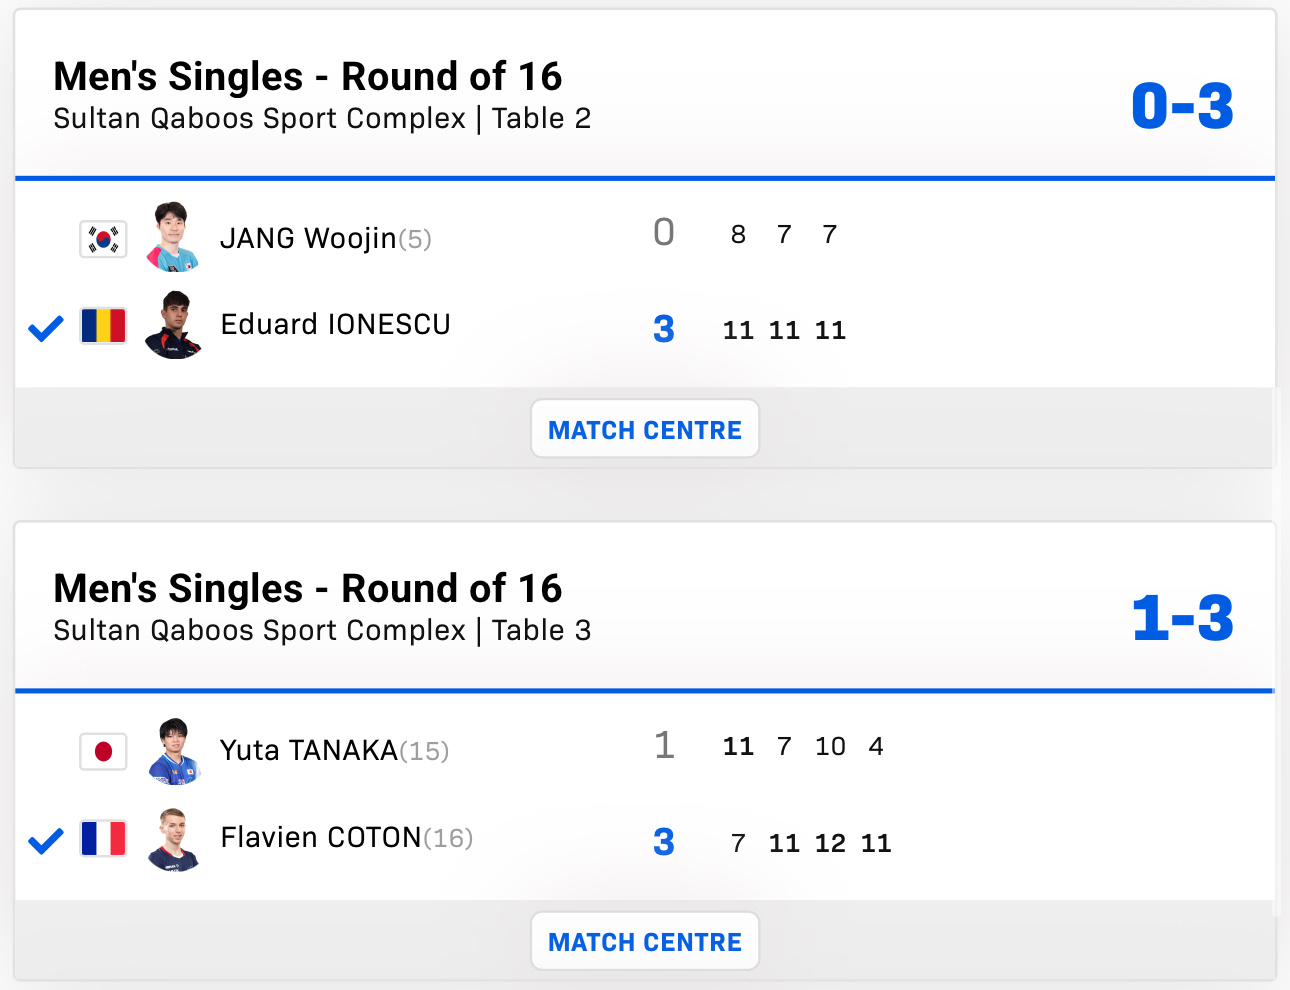
Task: Select the Round of 16 heading for Table 2
Action: pos(308,77)
